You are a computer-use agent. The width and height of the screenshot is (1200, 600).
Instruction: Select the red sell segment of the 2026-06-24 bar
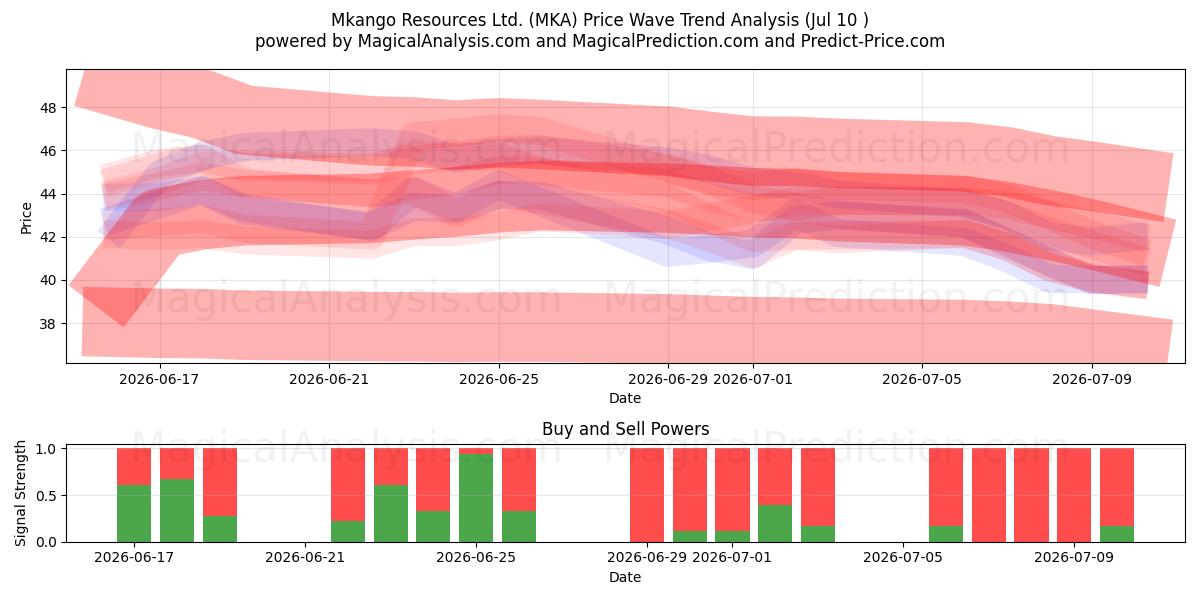pyautogui.click(x=433, y=480)
